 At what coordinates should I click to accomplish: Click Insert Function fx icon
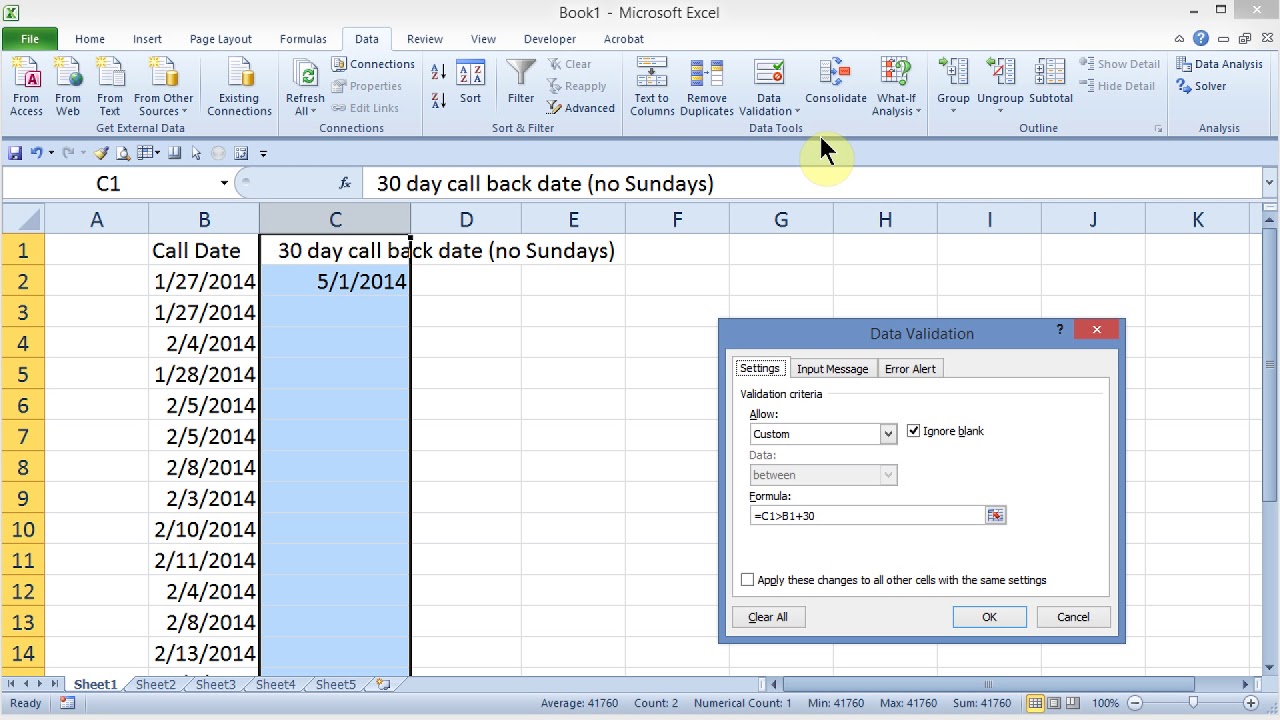coord(345,183)
